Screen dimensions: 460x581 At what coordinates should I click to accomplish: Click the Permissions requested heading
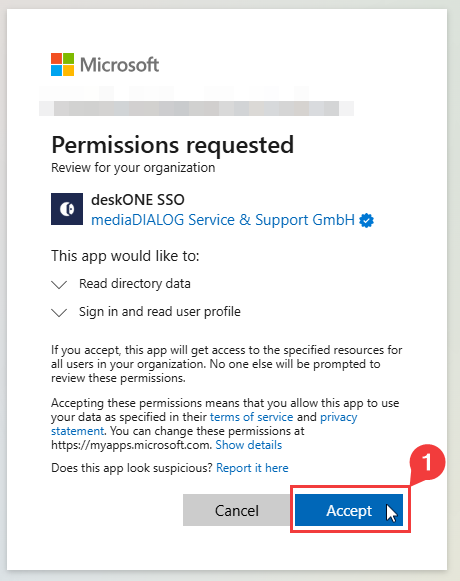tap(172, 145)
